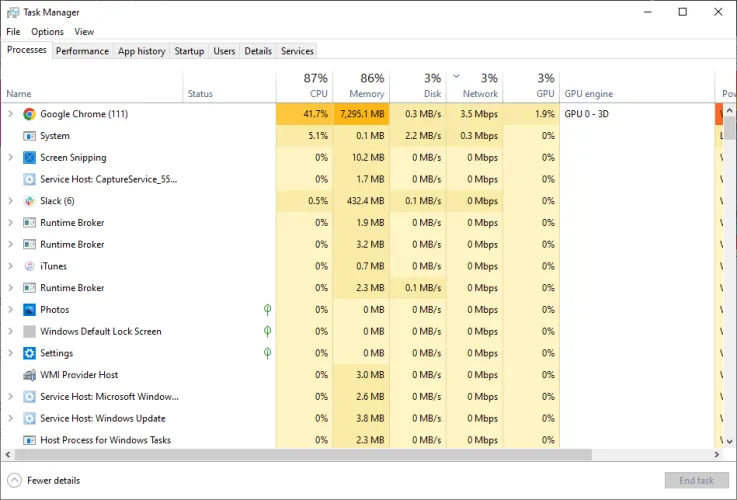Click the Windows Default Lock Screen icon

click(29, 332)
